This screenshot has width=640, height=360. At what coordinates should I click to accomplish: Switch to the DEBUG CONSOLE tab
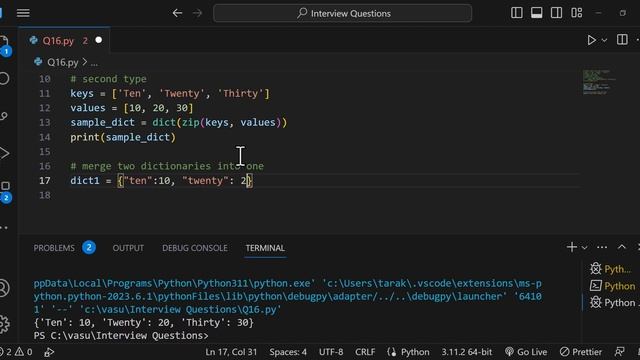(x=195, y=248)
